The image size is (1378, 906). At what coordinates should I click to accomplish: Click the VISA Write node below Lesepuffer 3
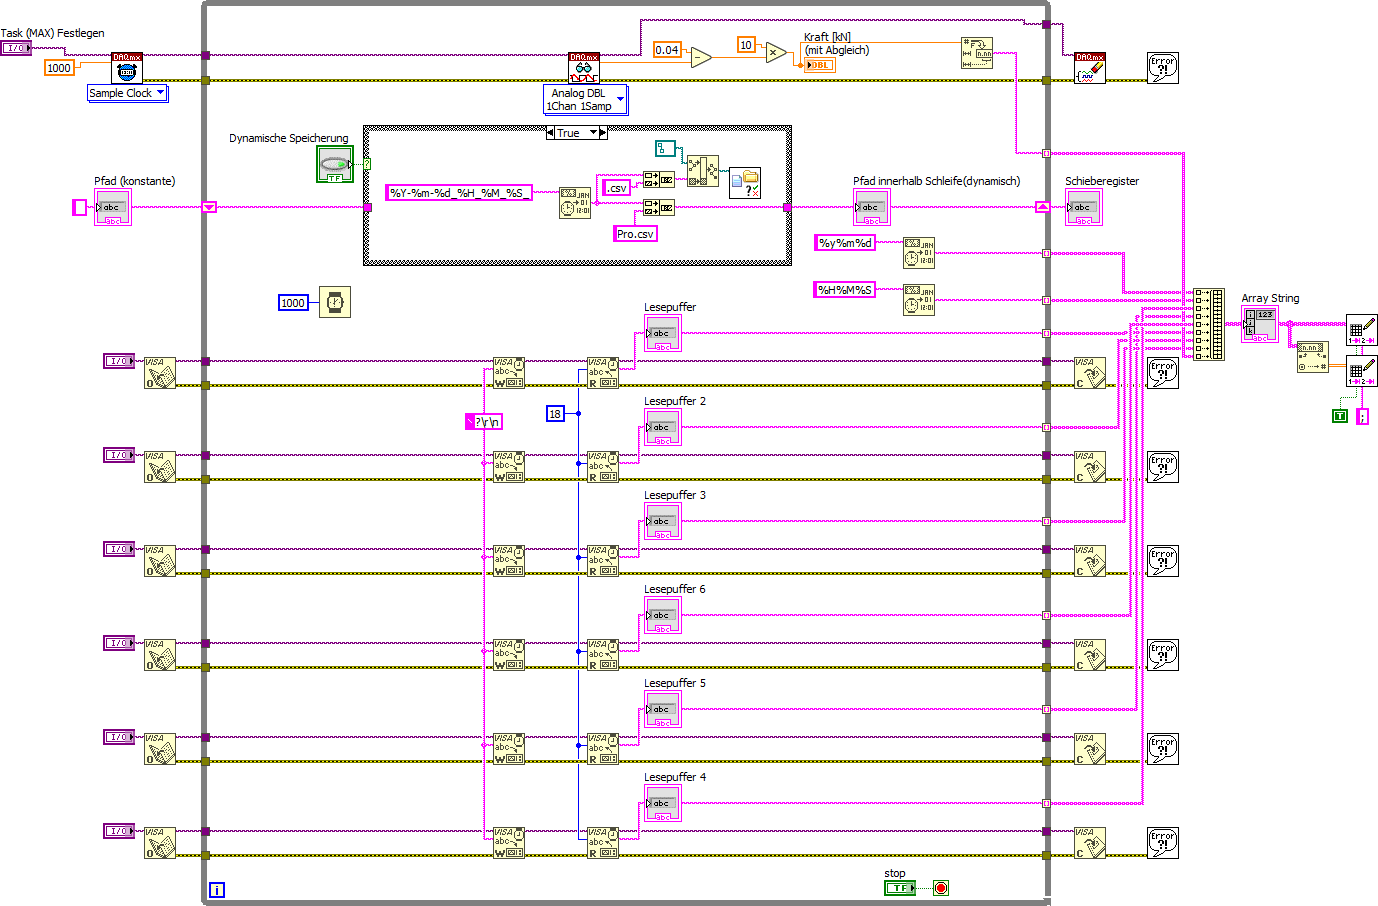click(x=509, y=560)
